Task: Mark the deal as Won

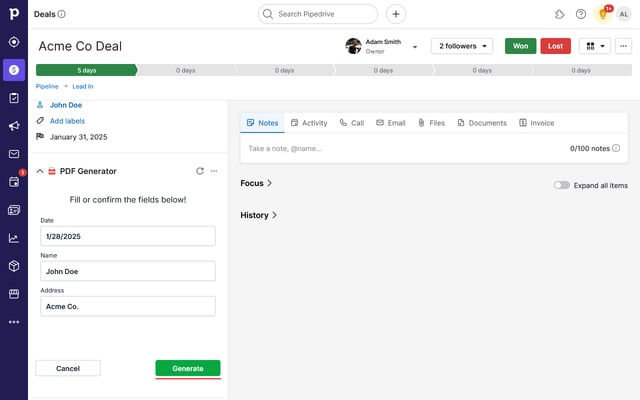Action: pyautogui.click(x=520, y=46)
